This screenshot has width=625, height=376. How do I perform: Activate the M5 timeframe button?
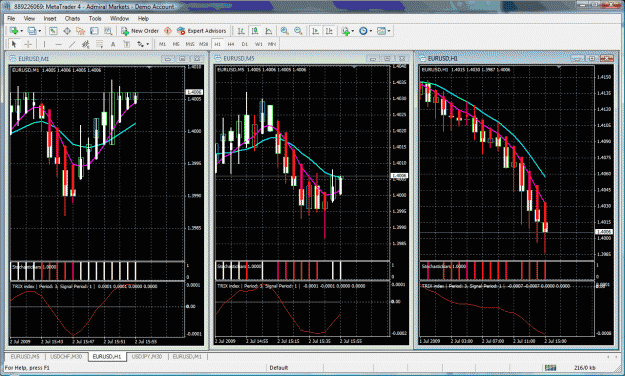pos(176,44)
